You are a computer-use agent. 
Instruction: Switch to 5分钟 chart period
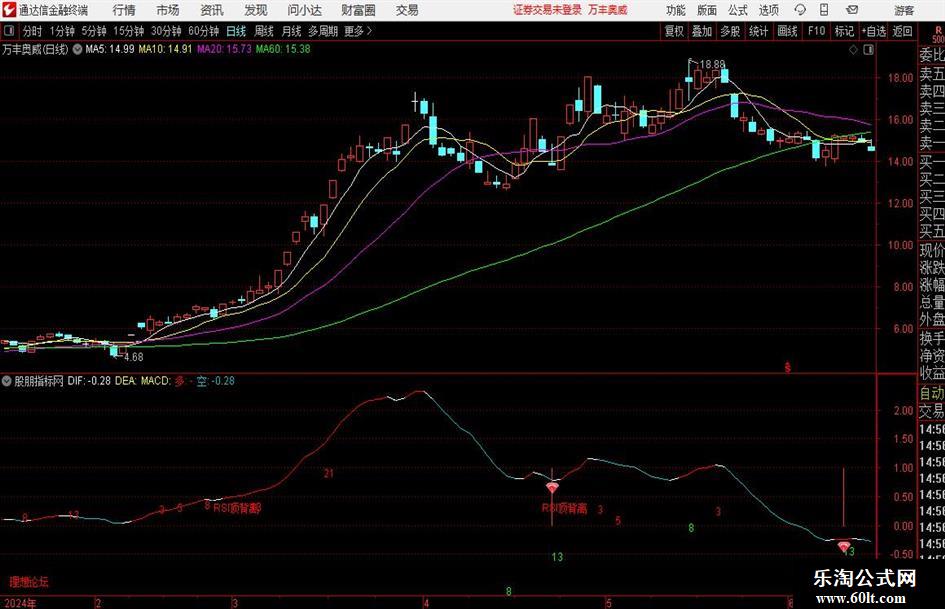pyautogui.click(x=94, y=31)
